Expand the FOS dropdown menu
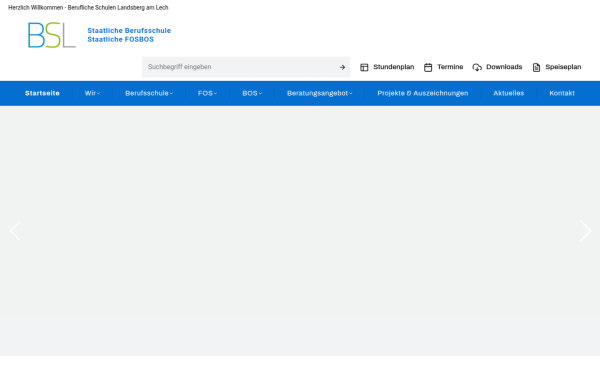Viewport: 600px width, 375px height. tap(207, 93)
